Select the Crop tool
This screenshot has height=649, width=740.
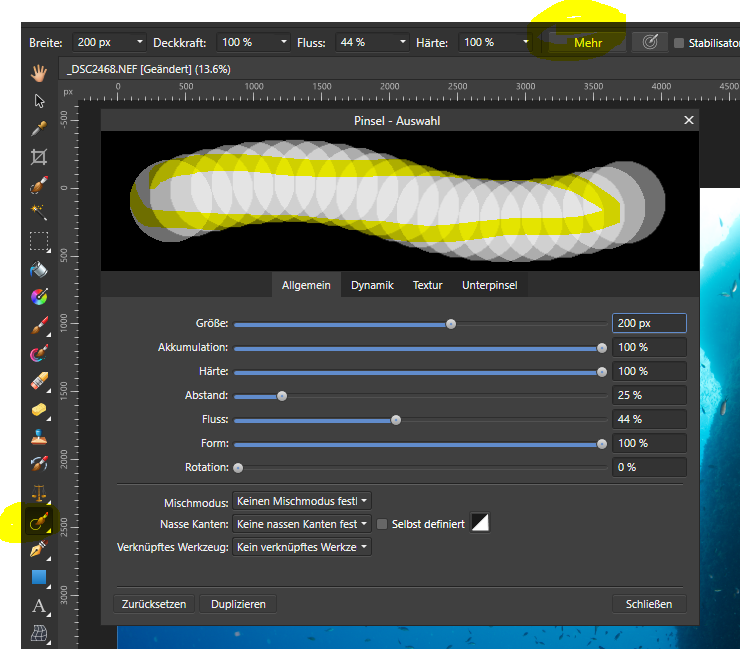pyautogui.click(x=39, y=156)
